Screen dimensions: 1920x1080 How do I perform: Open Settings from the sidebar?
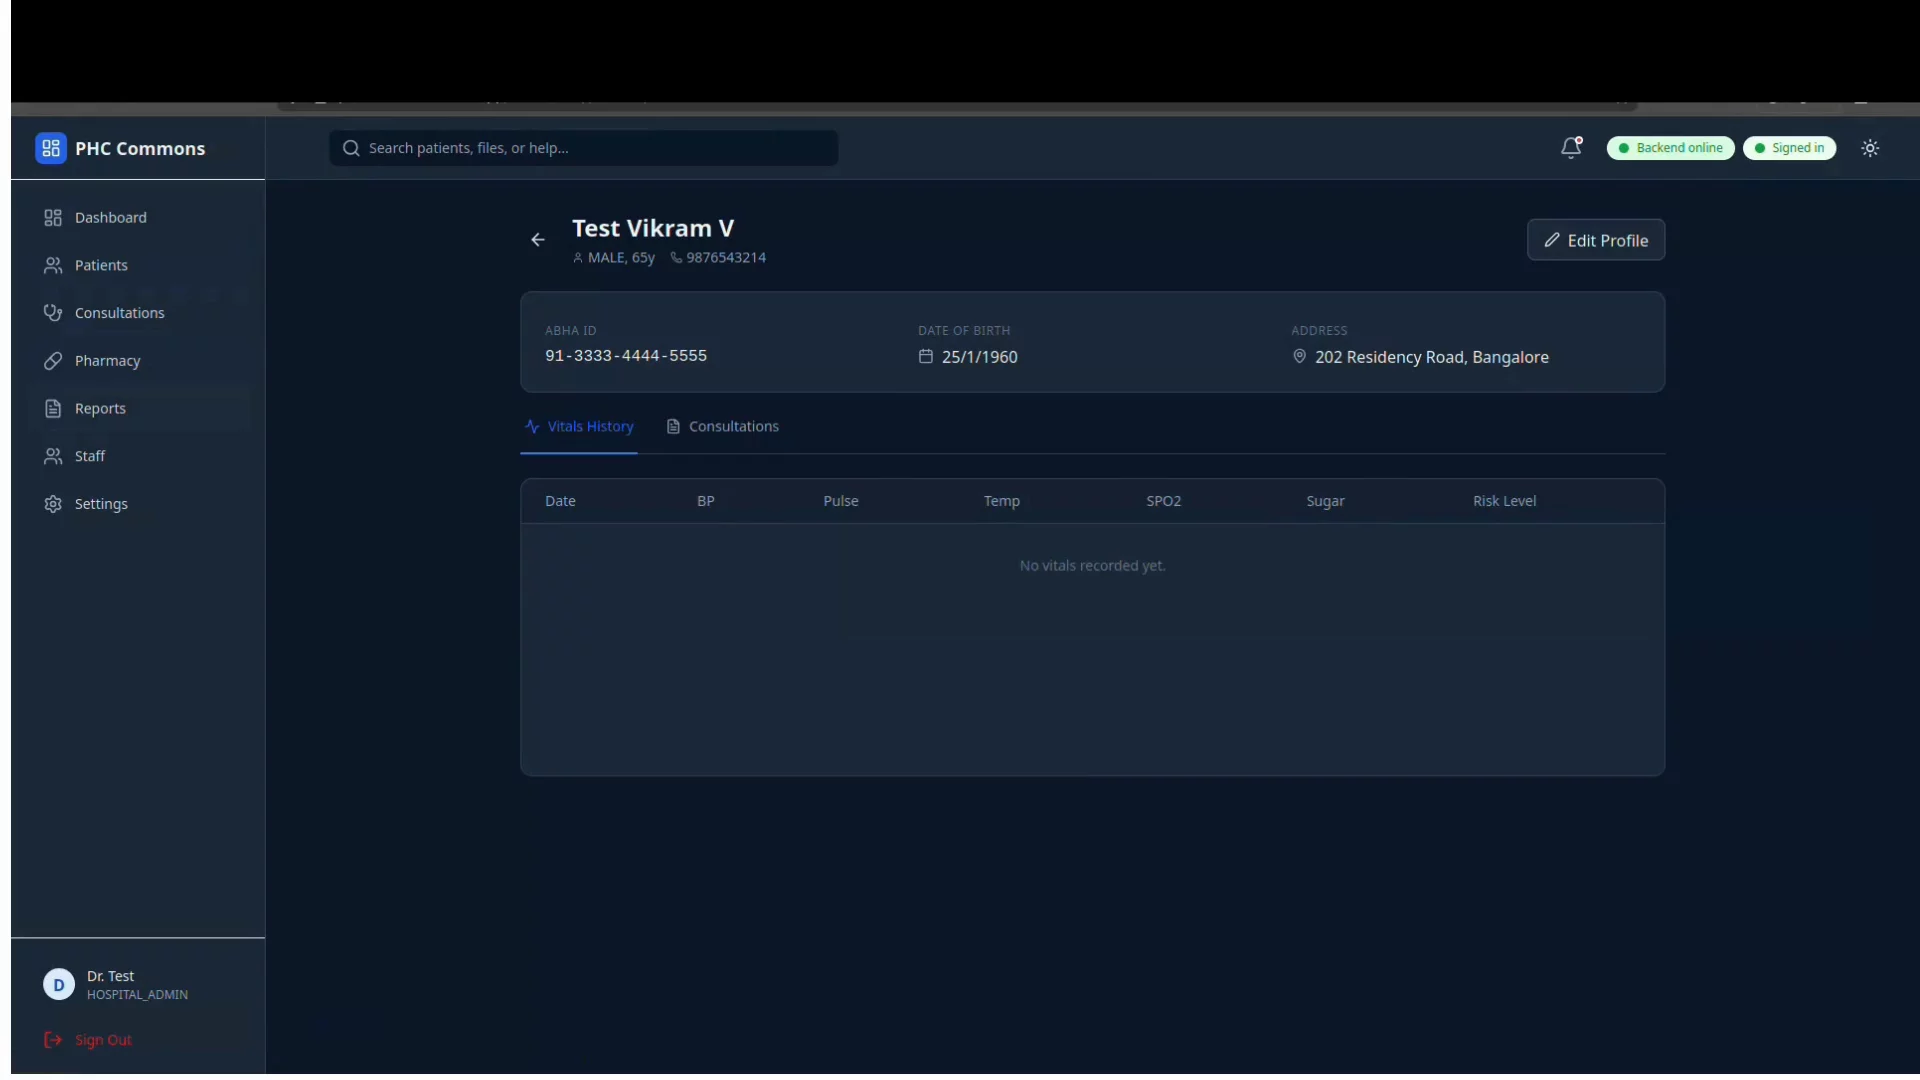point(100,504)
